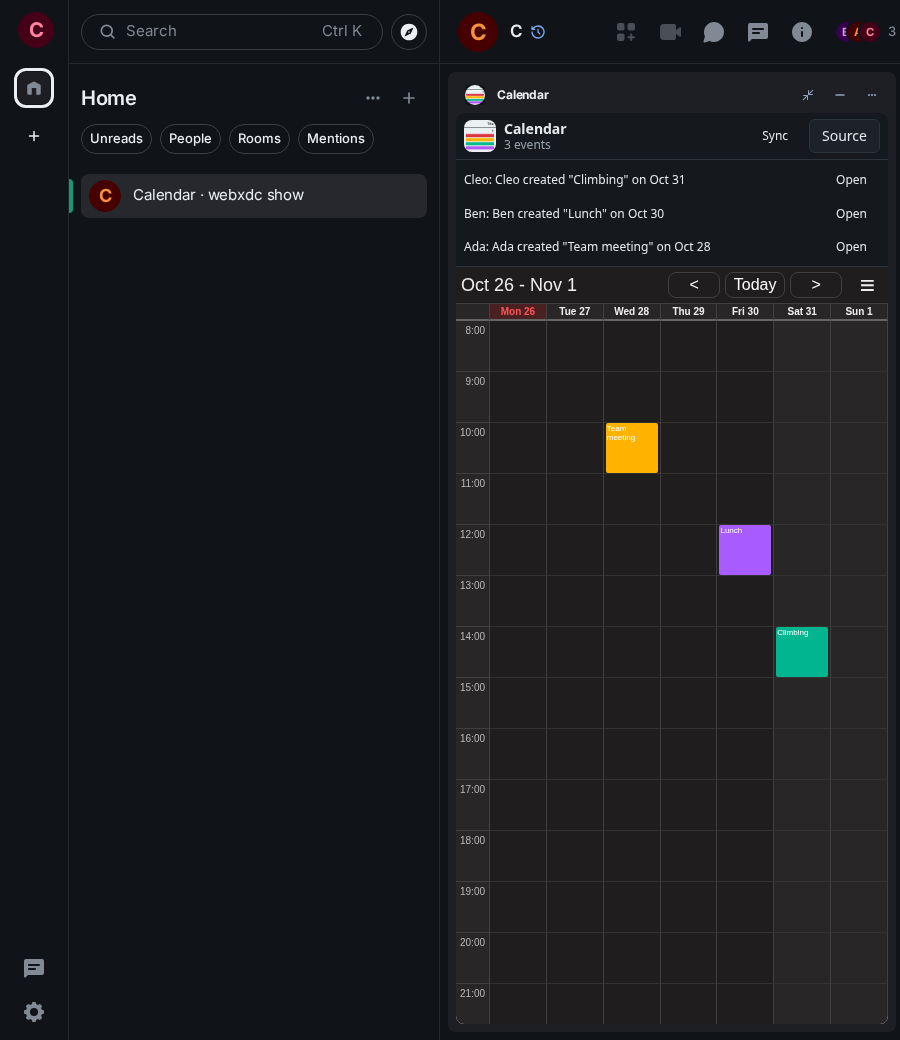Viewport: 900px width, 1040px height.
Task: Open the Calendar widget more options menu
Action: coord(871,95)
